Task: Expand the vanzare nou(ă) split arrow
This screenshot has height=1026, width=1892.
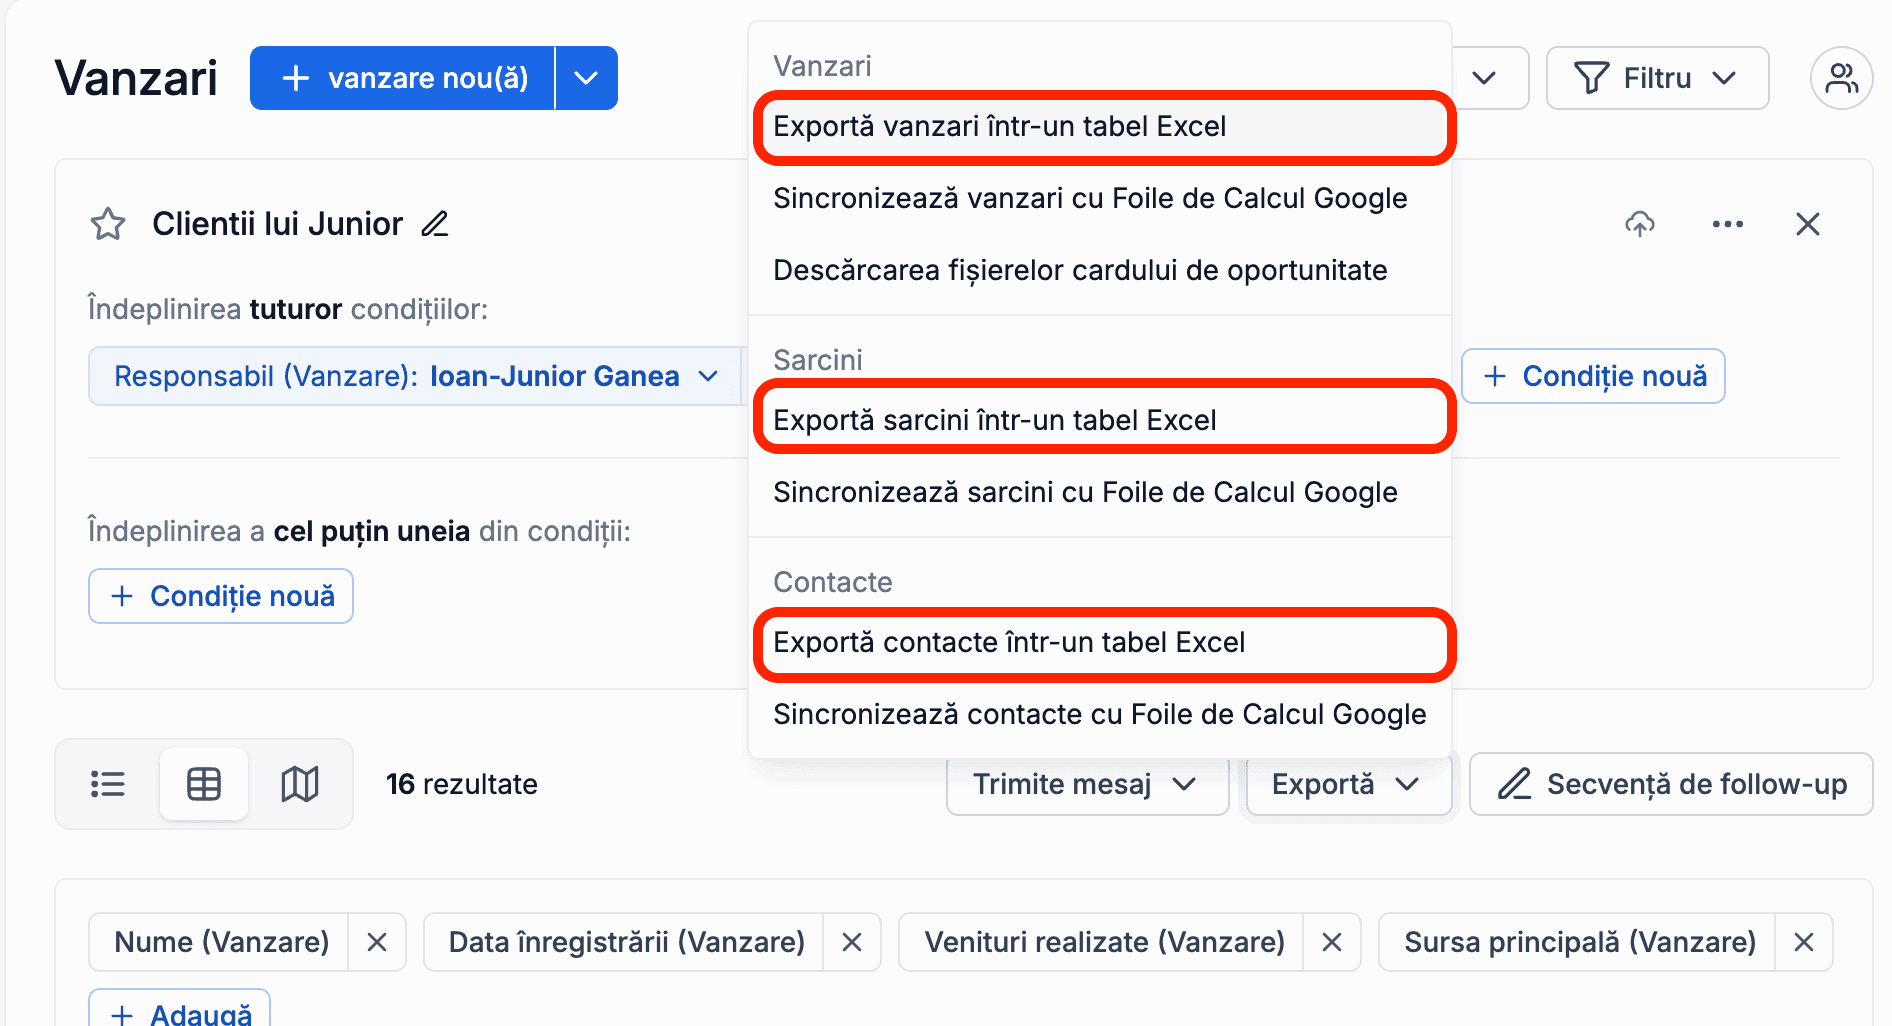Action: pos(587,78)
